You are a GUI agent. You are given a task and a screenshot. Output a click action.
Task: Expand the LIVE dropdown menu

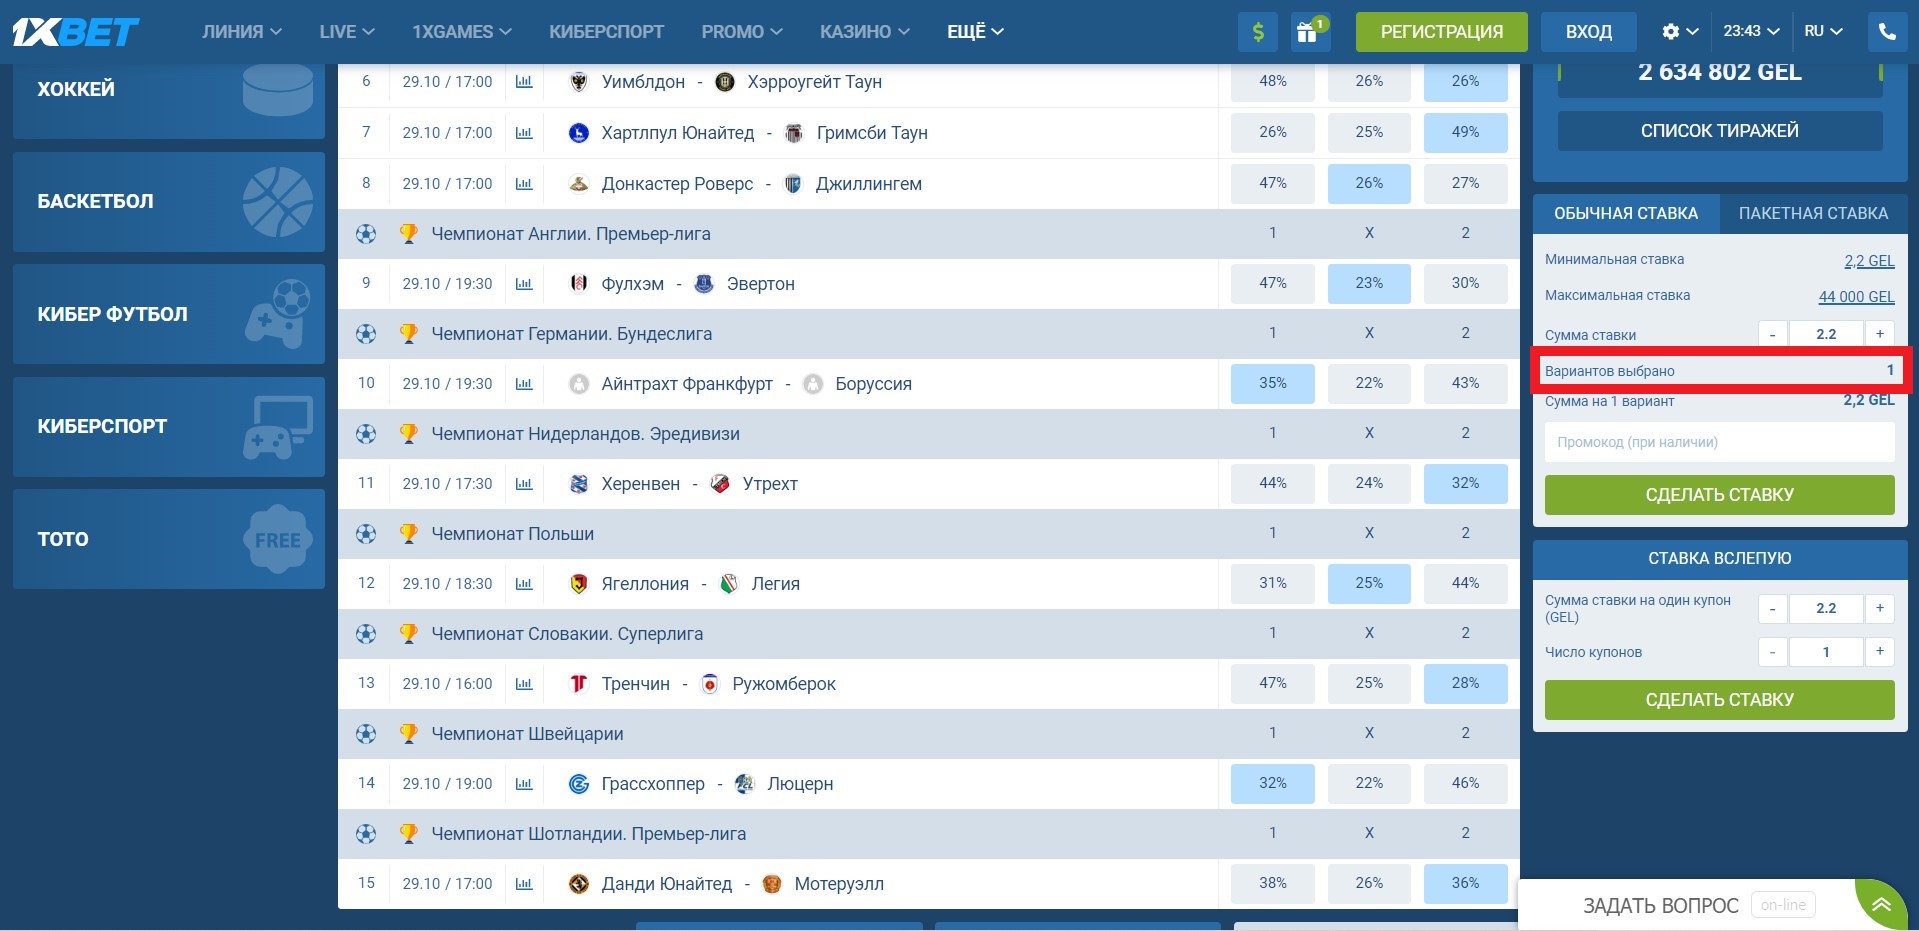(x=347, y=32)
